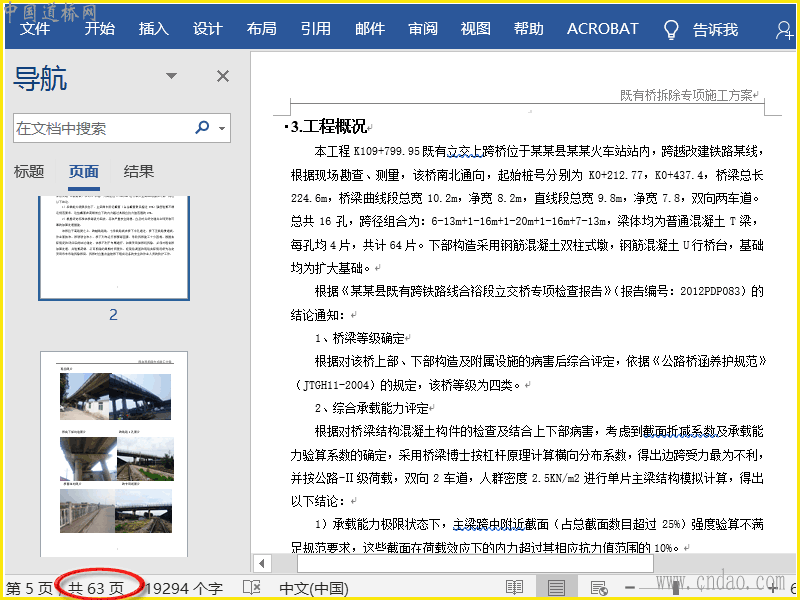800x600 pixels.
Task: Switch to the 标题 navigation tab
Action: 29,171
